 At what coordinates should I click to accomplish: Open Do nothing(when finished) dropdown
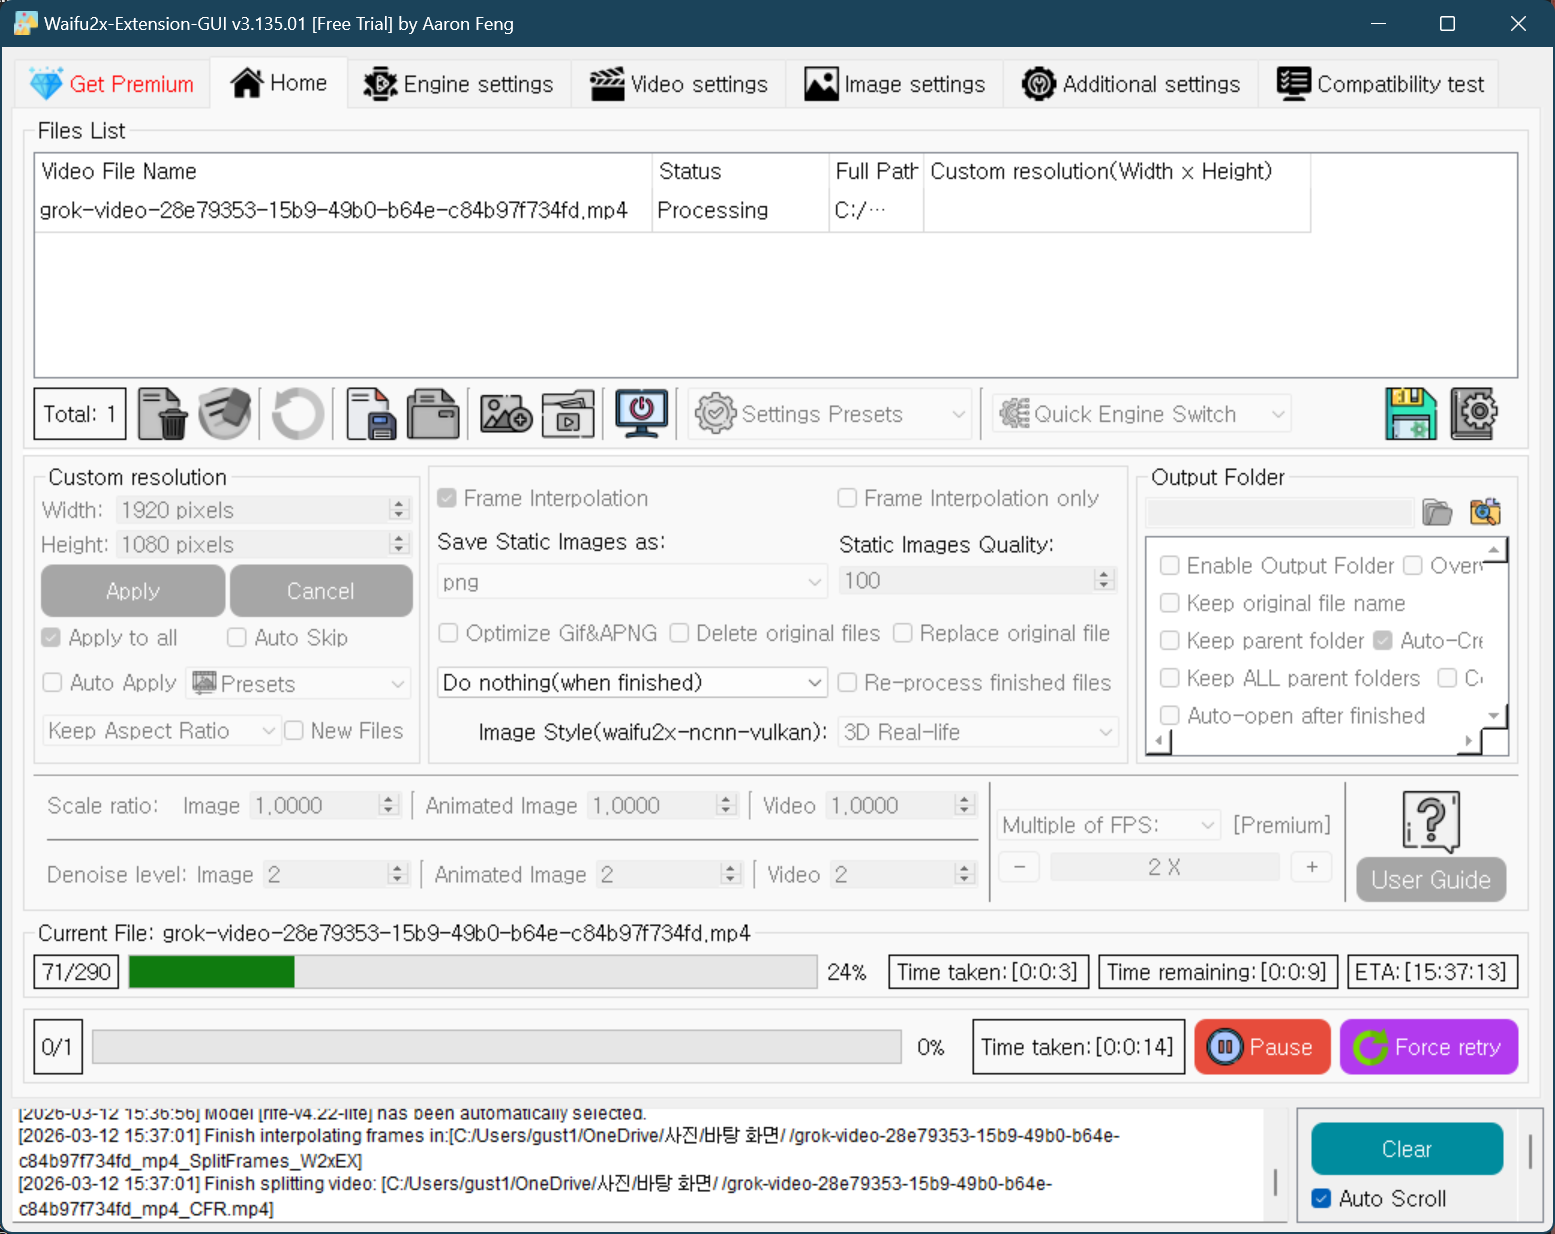(x=632, y=683)
